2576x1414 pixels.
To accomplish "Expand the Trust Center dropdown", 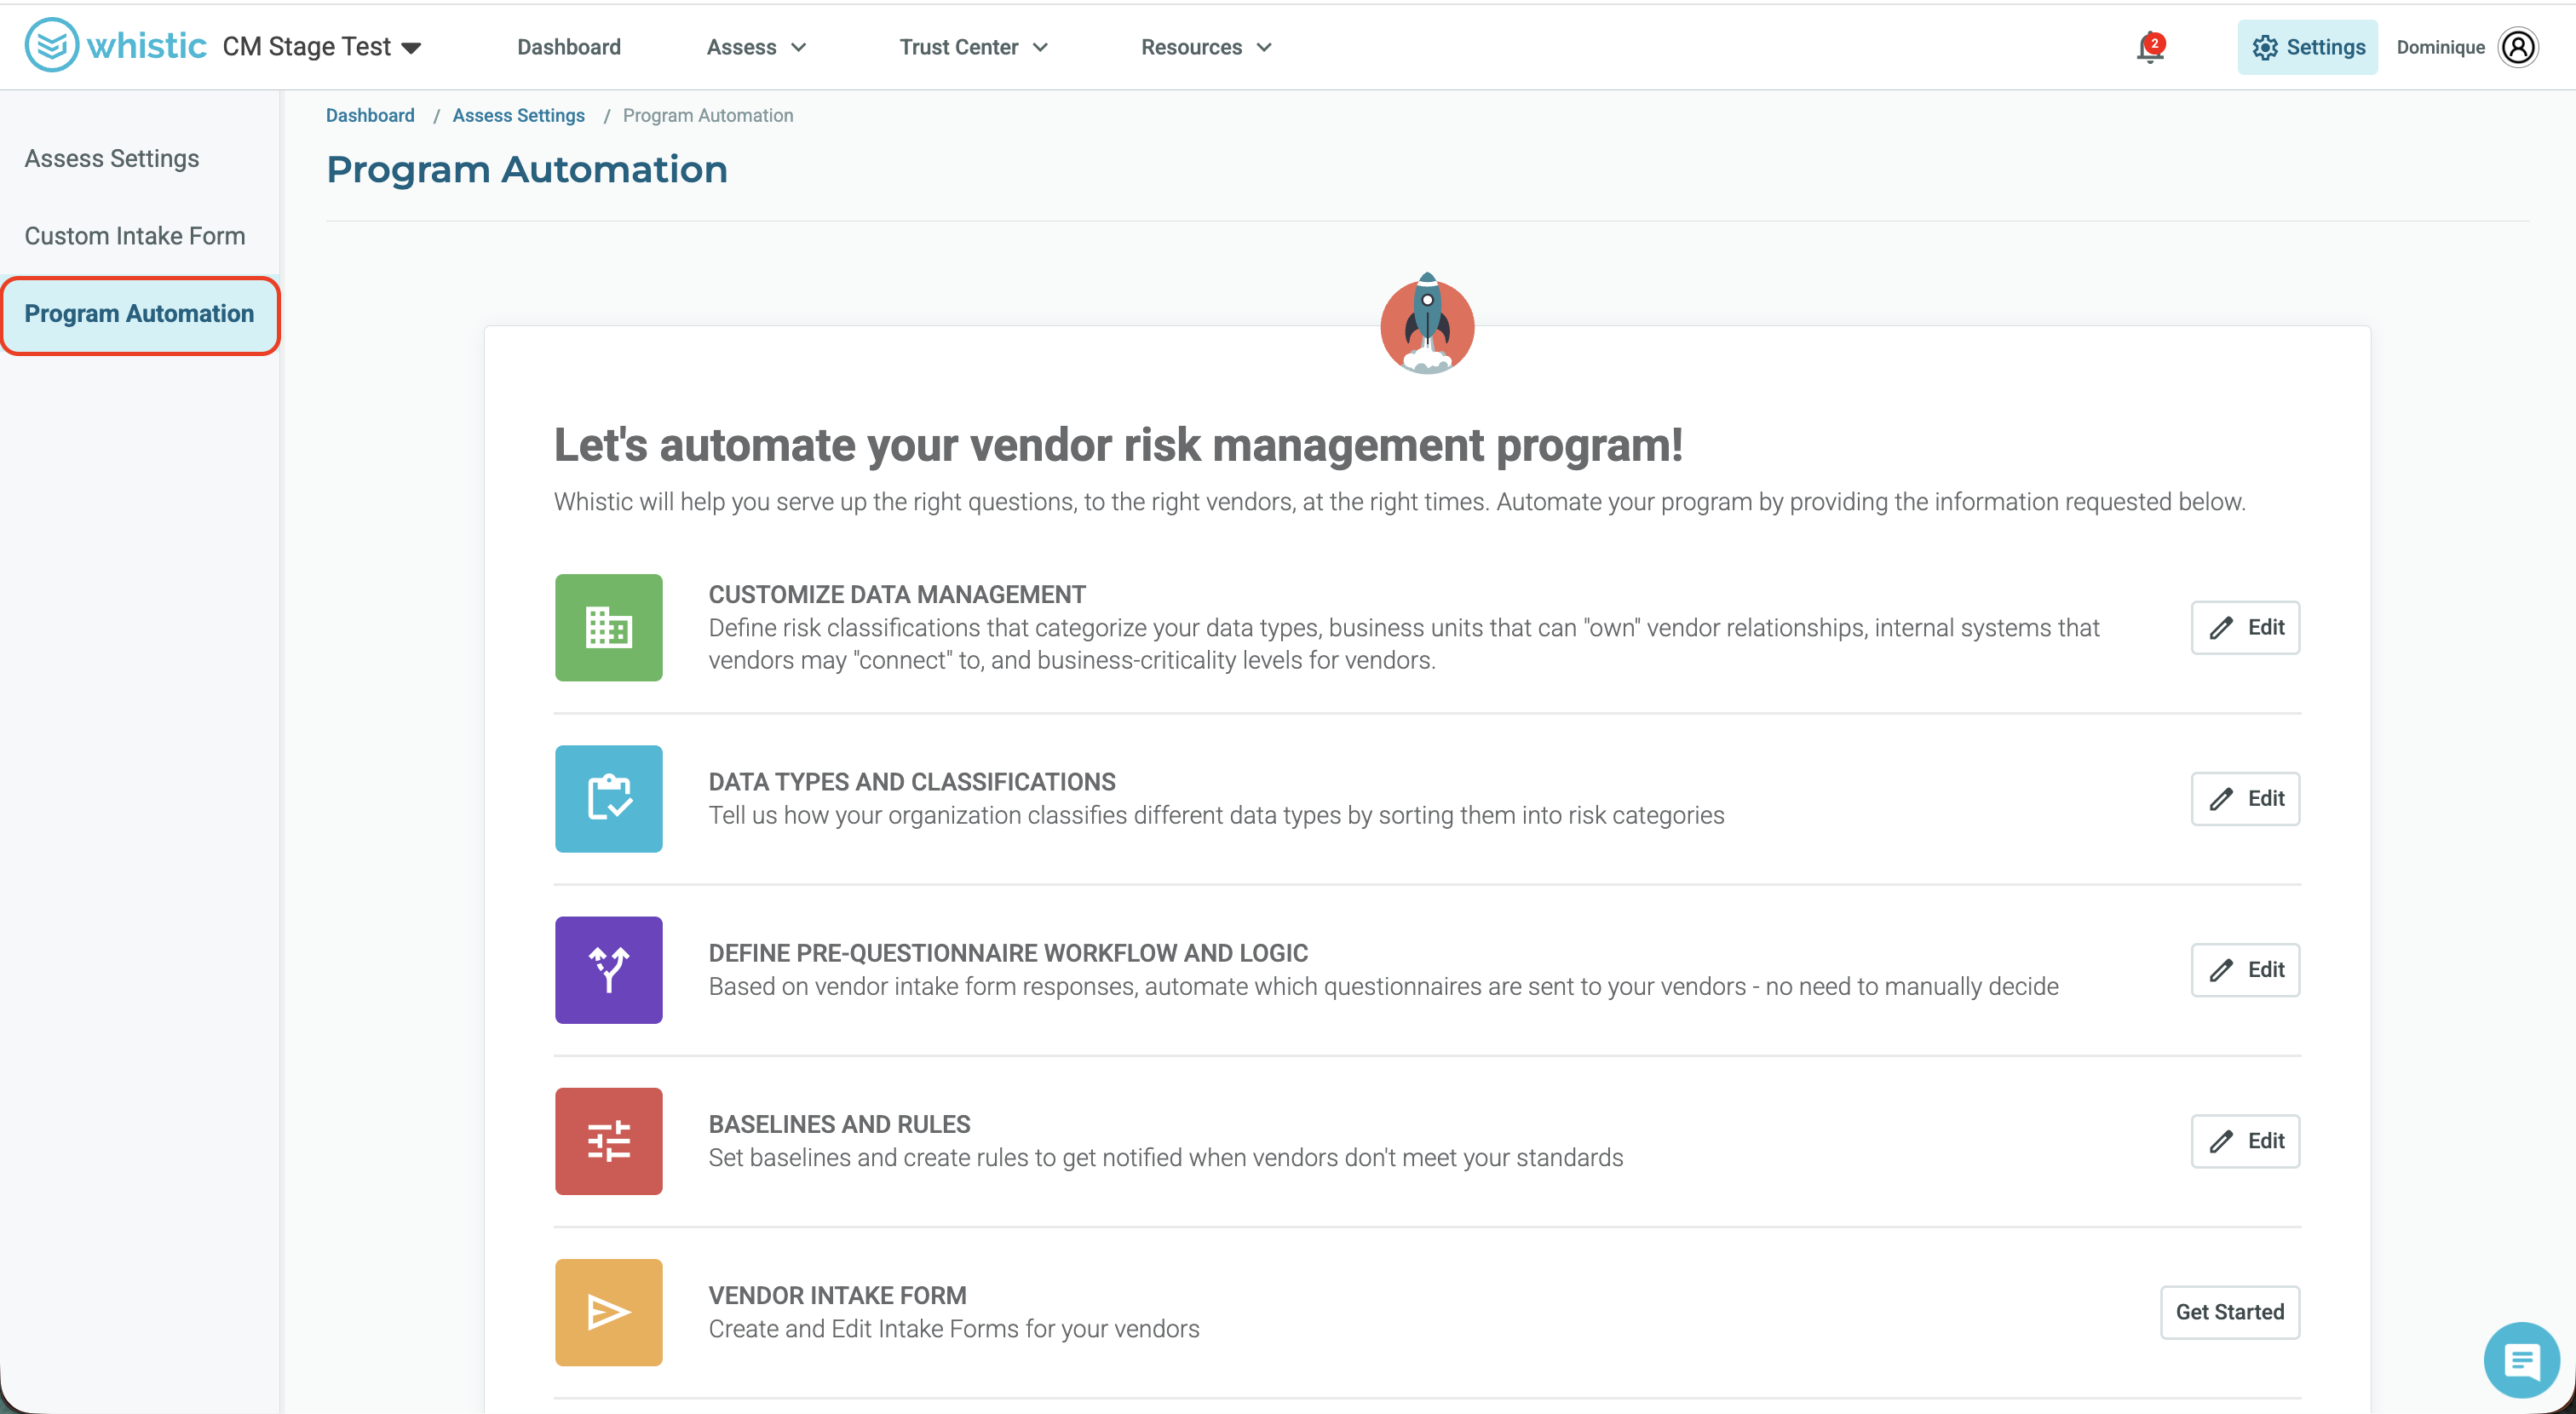I will [973, 47].
